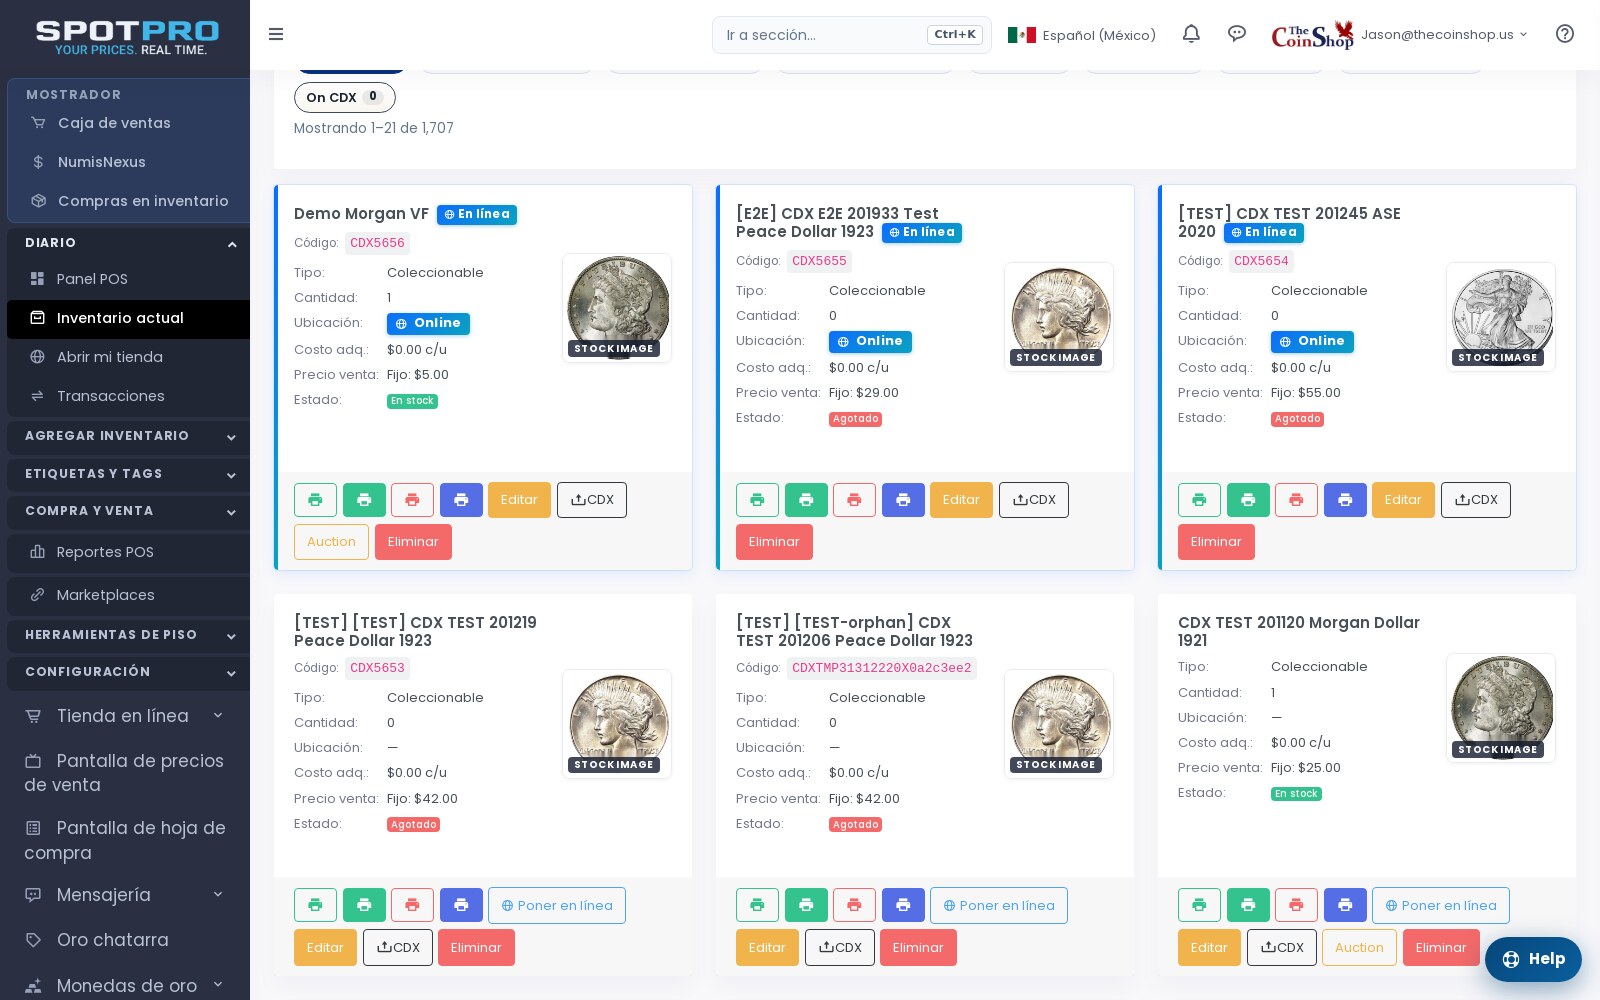This screenshot has width=1600, height=1000.
Task: Put CDX TEST 201219 Peace Dollar online
Action: [557, 905]
